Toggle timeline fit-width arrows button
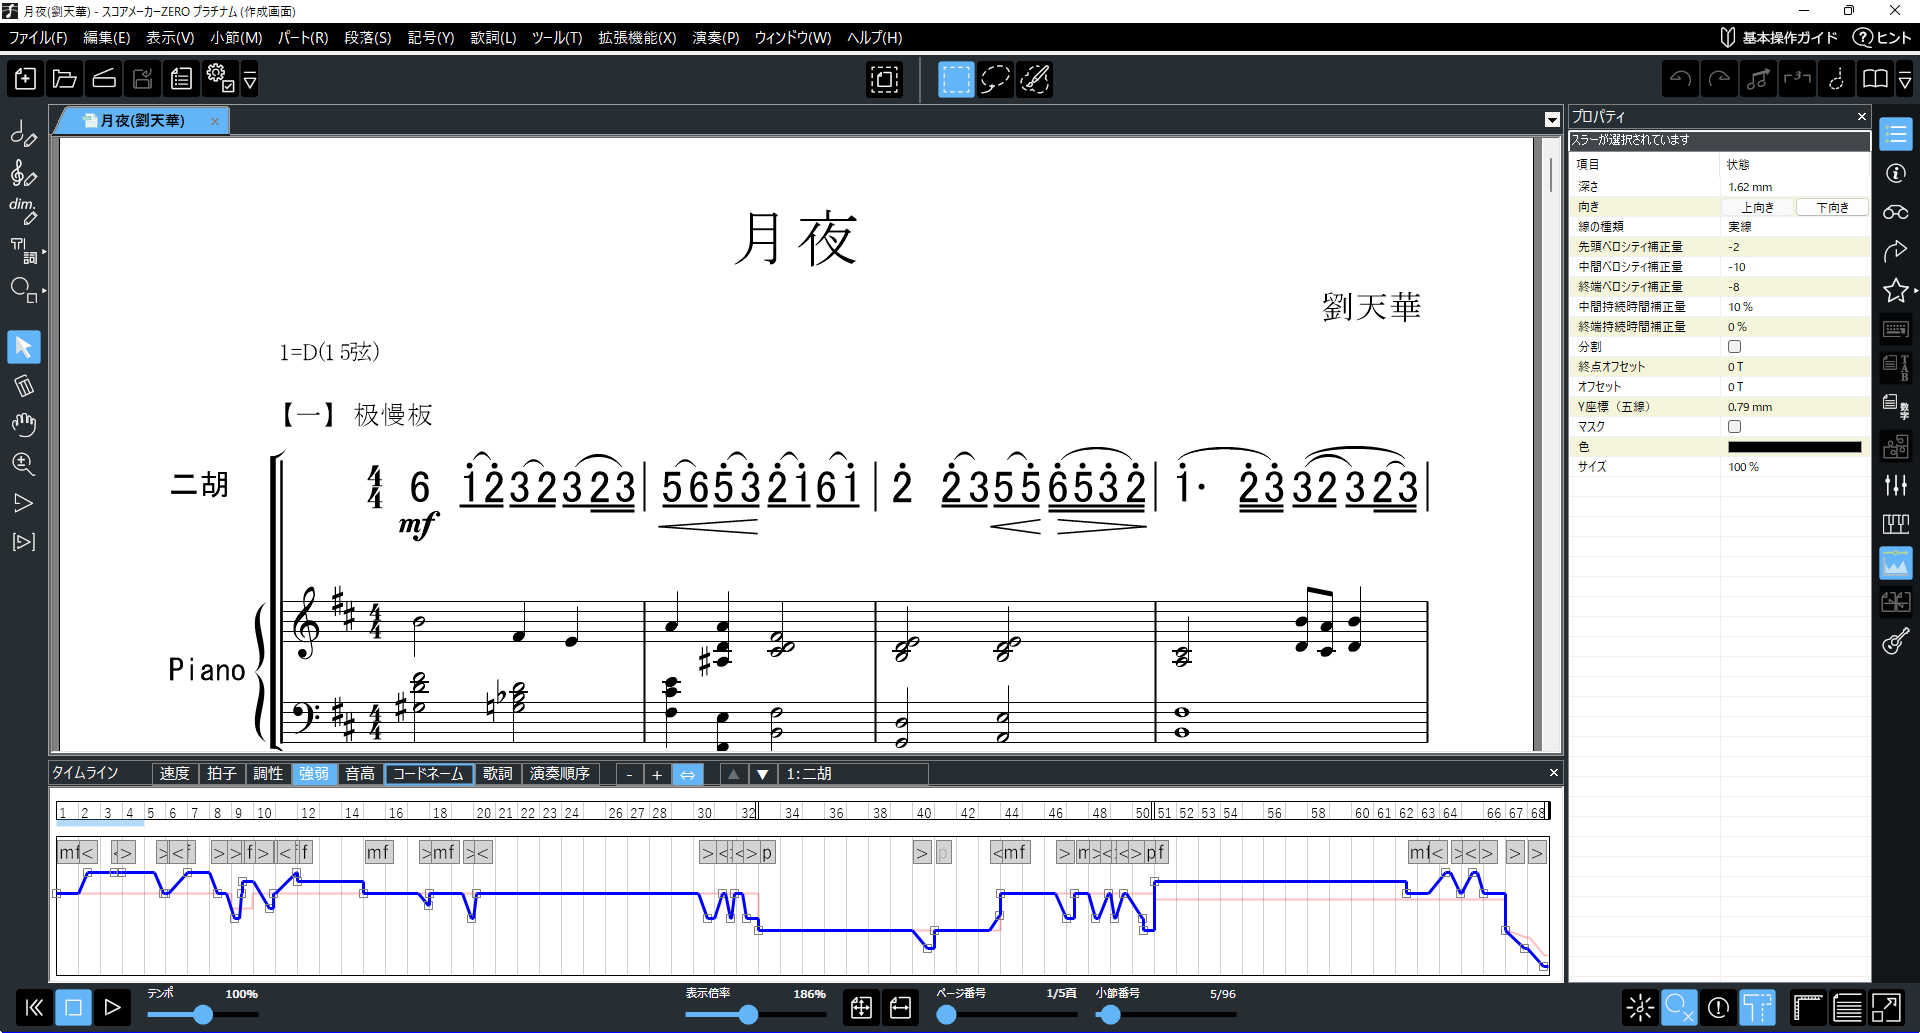The image size is (1920, 1033). (x=688, y=774)
